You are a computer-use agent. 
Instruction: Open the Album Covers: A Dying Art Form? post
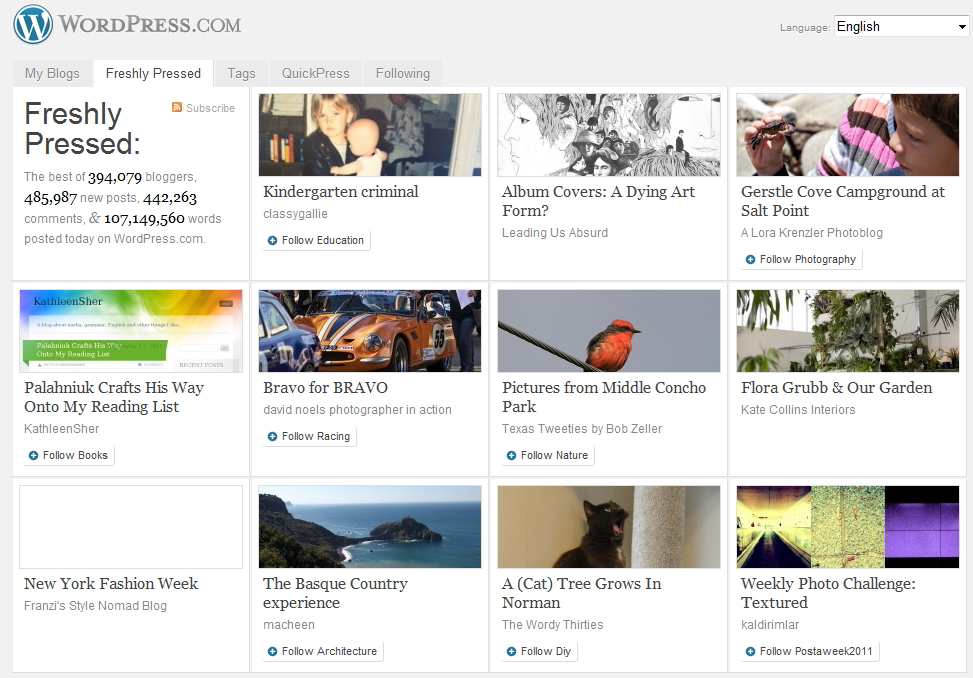598,201
